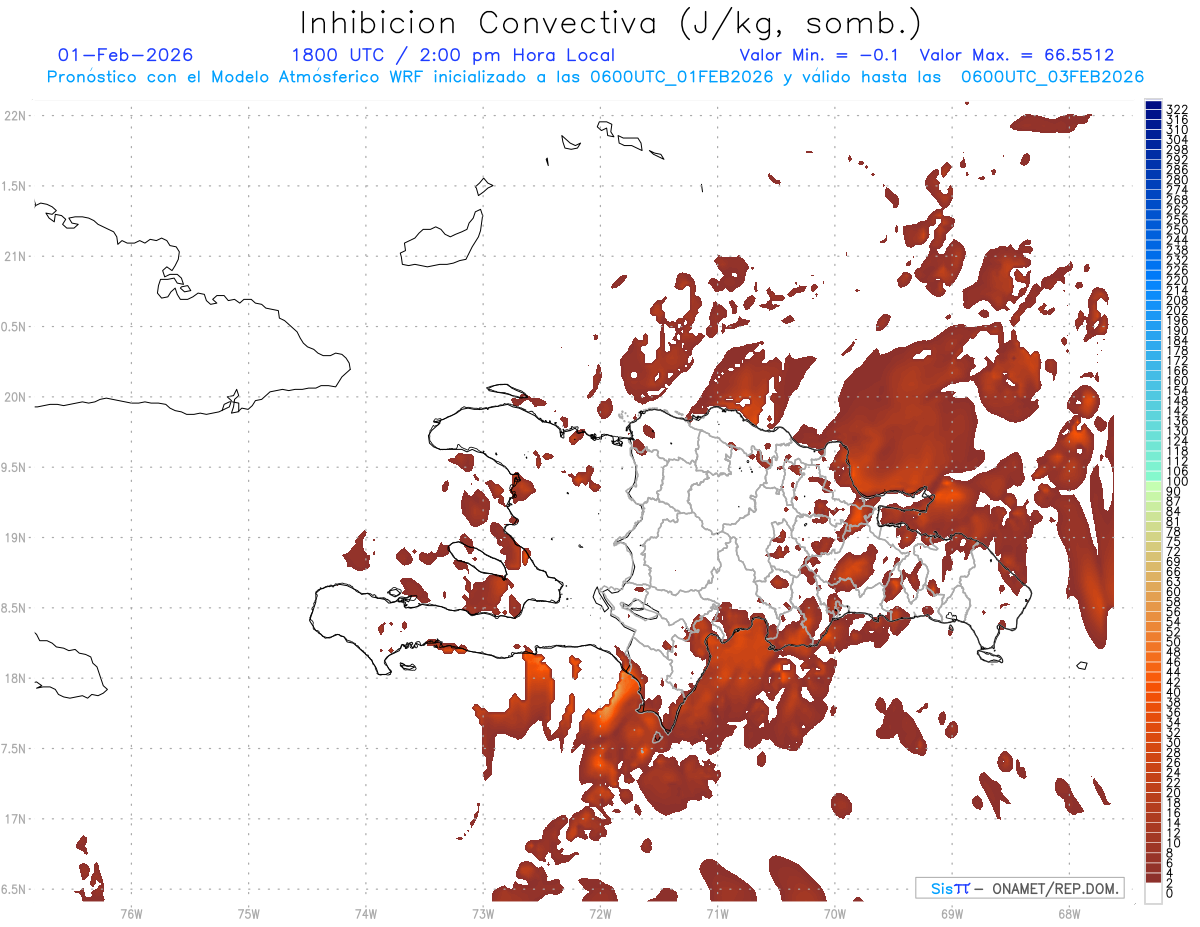This screenshot has height=927, width=1200.
Task: Click the date '01-Feb-2026'
Action: click(x=126, y=55)
